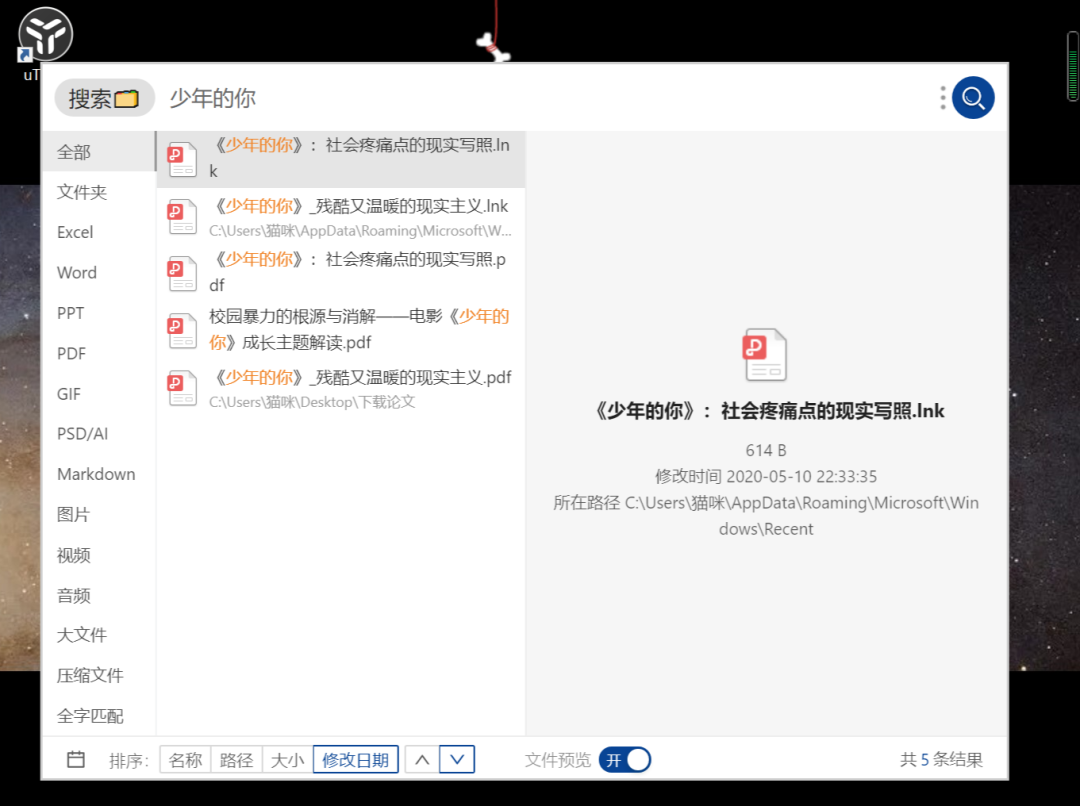
Task: Filter results by Markdown
Action: pos(98,475)
